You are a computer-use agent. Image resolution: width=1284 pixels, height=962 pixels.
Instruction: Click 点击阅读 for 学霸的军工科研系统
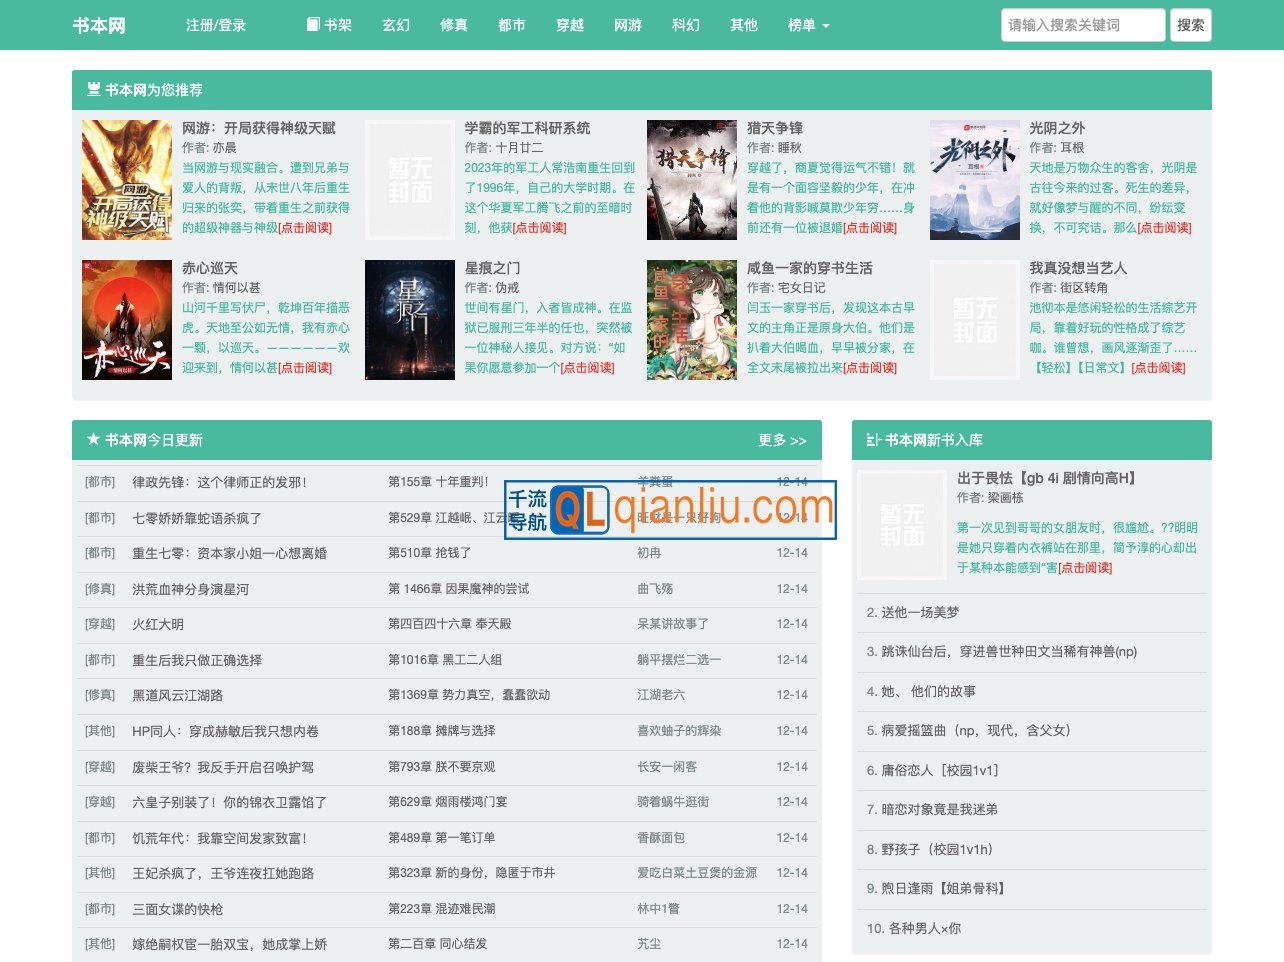540,228
